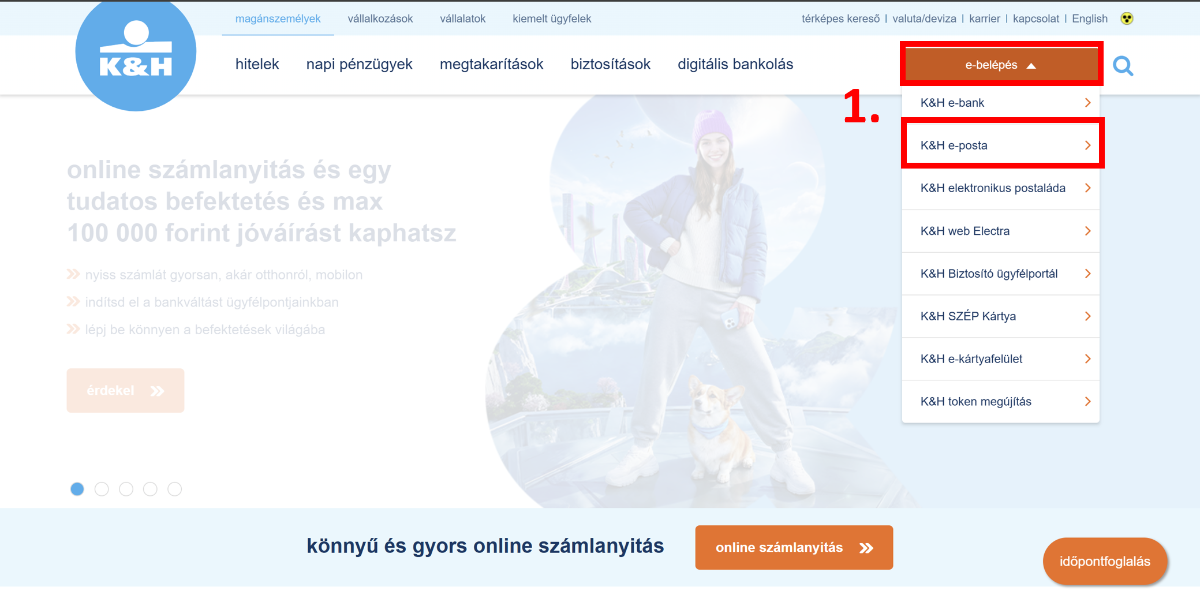Switch to vállalkozások tab
Screen dimensions: 1200x613
380,18
